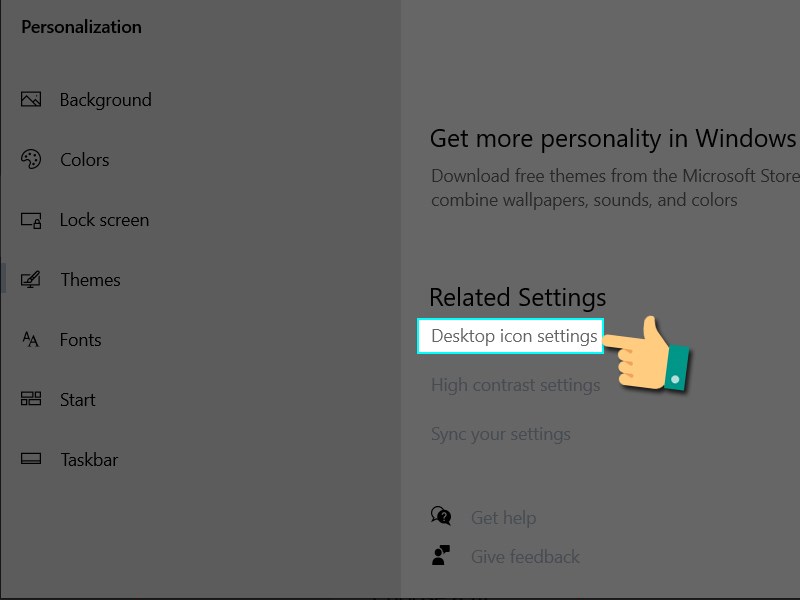The height and width of the screenshot is (600, 800).
Task: Click the Give feedback text link
Action: pyautogui.click(x=525, y=557)
